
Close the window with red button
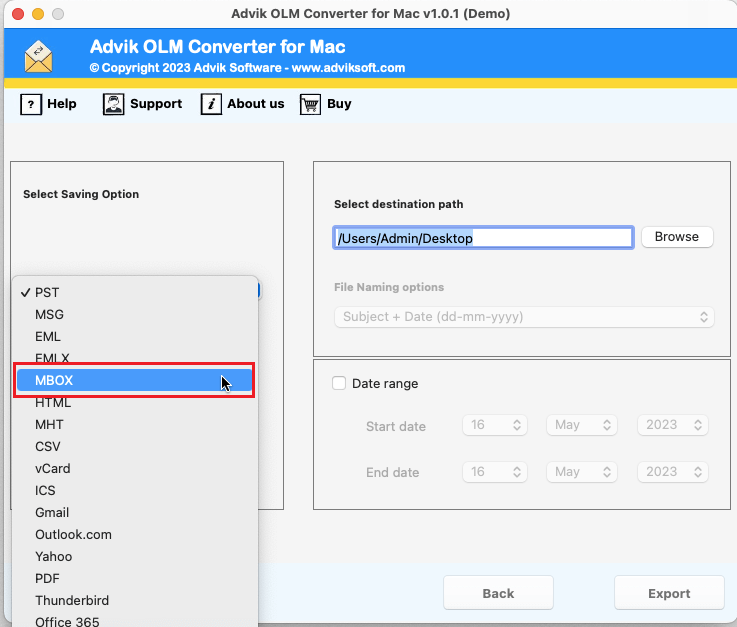click(18, 14)
